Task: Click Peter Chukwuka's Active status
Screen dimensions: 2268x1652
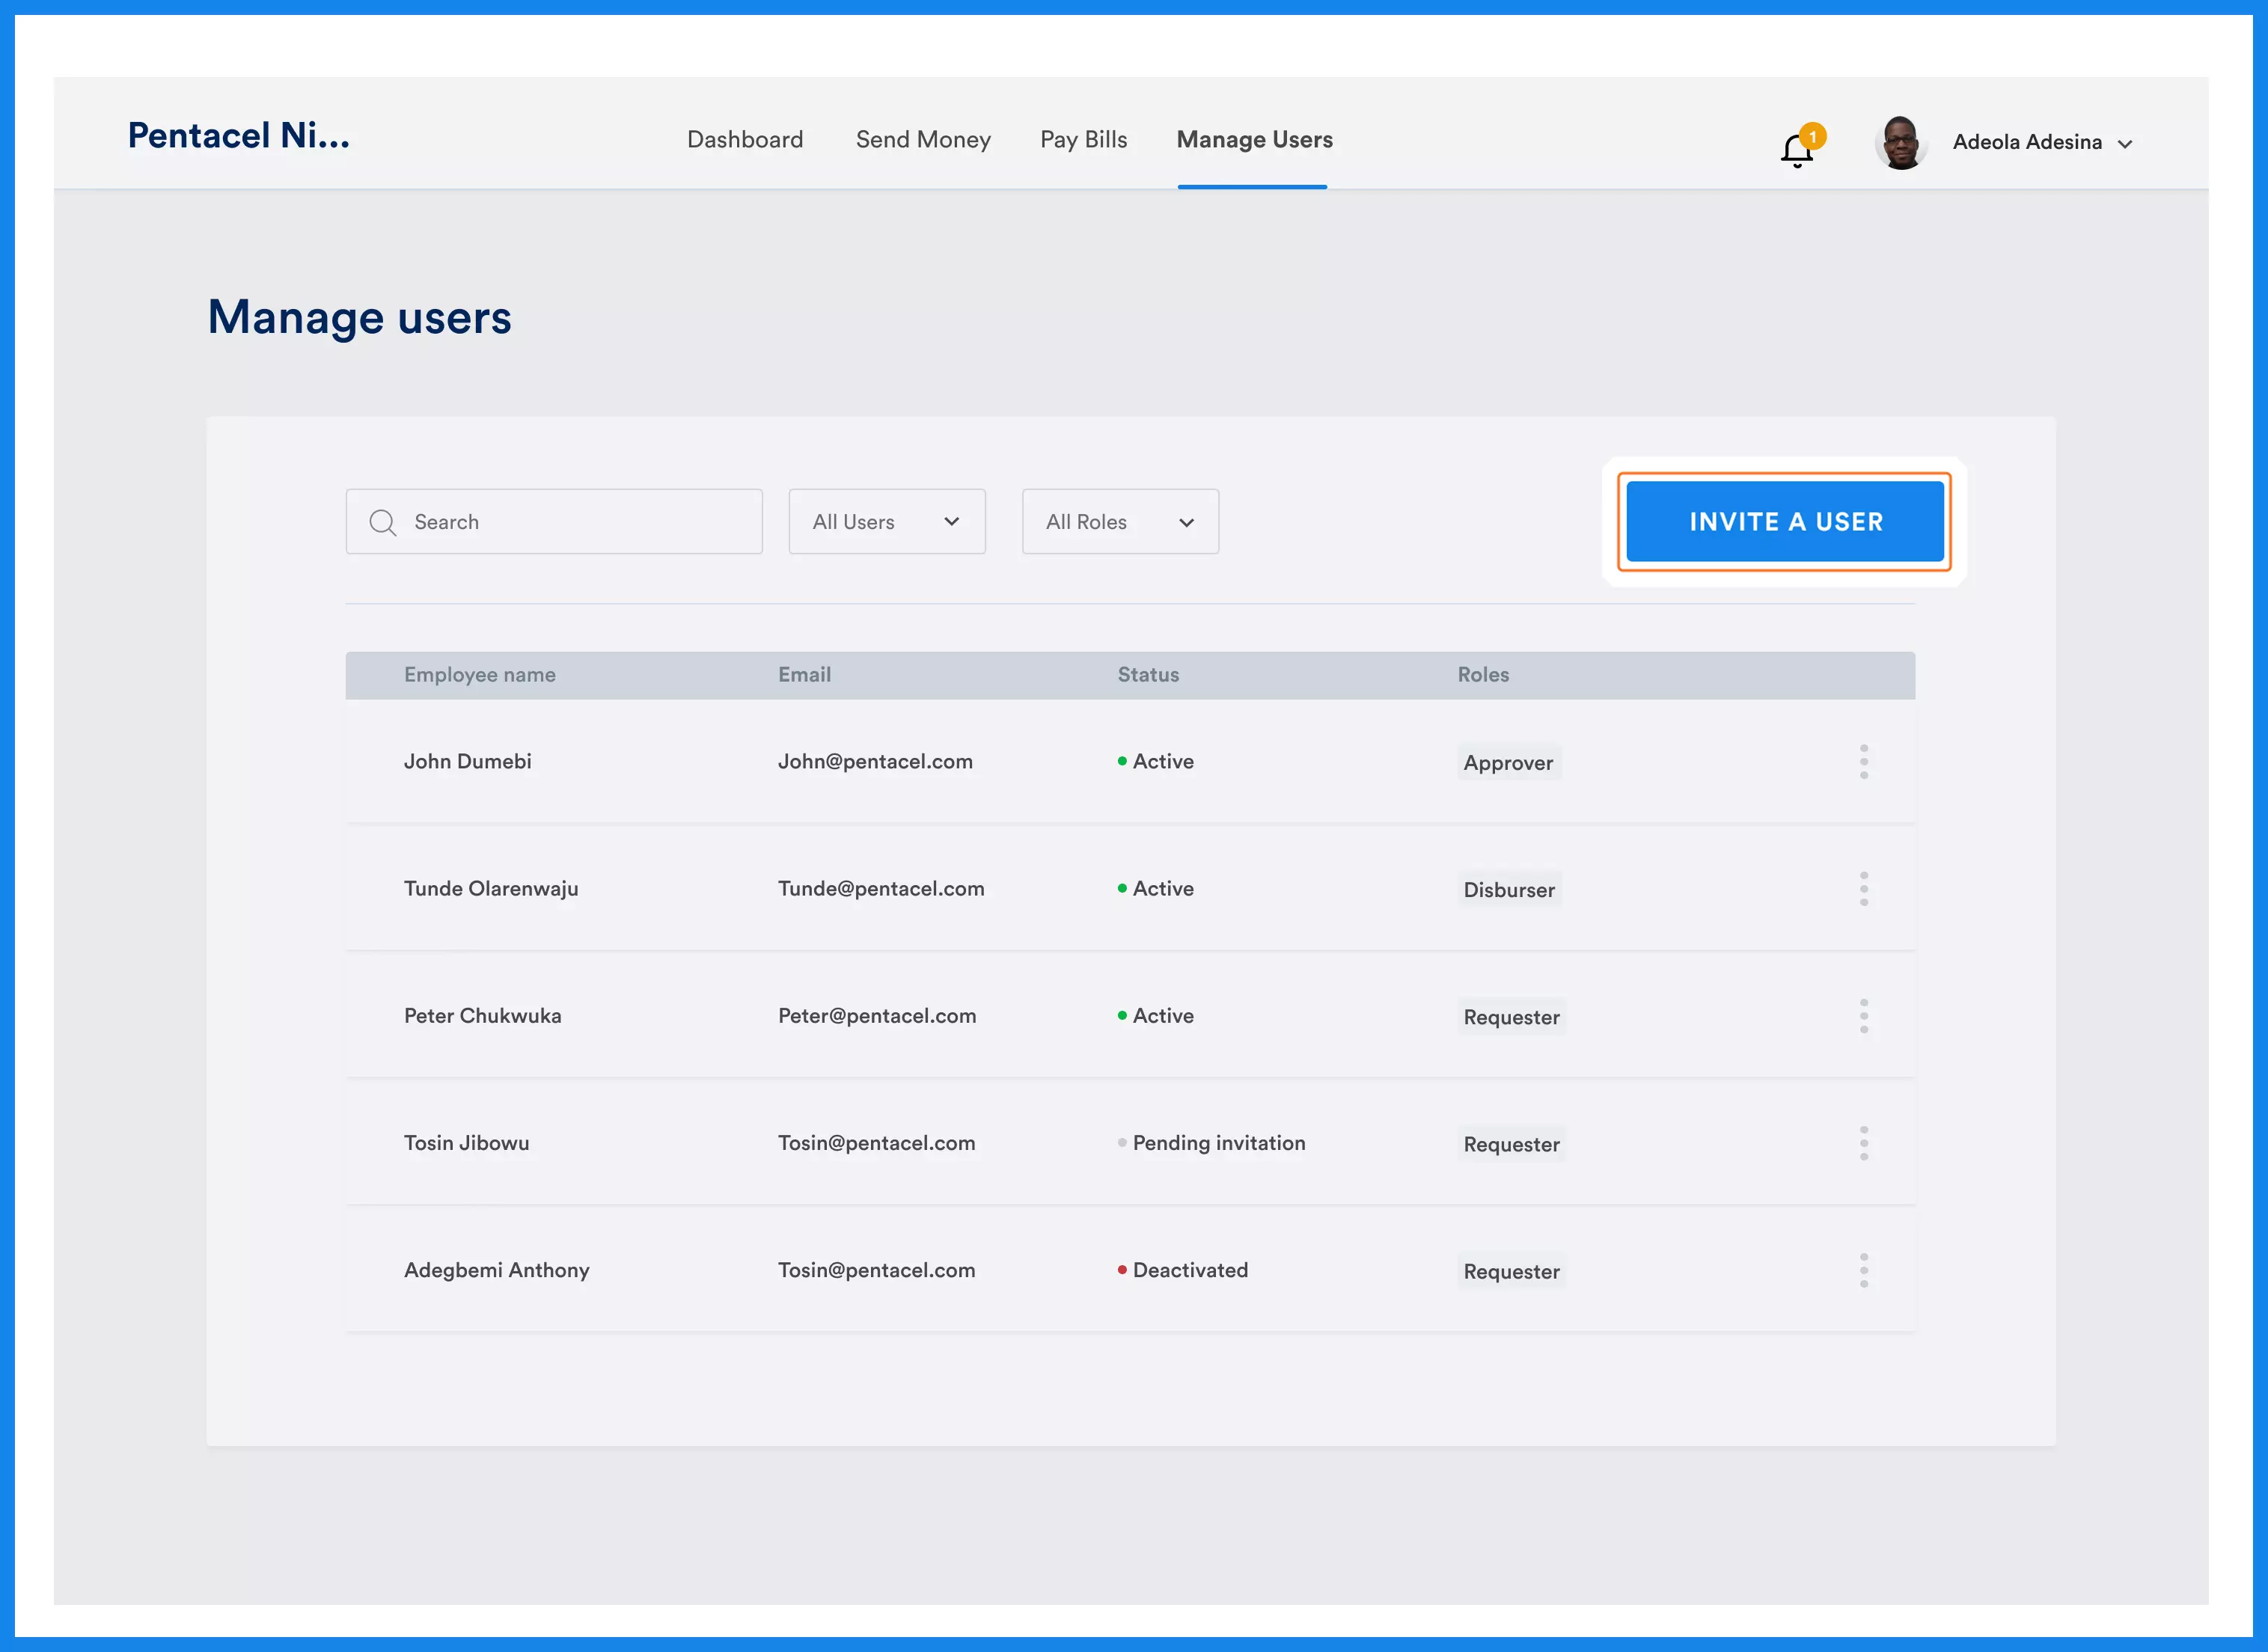Action: [x=1156, y=1016]
